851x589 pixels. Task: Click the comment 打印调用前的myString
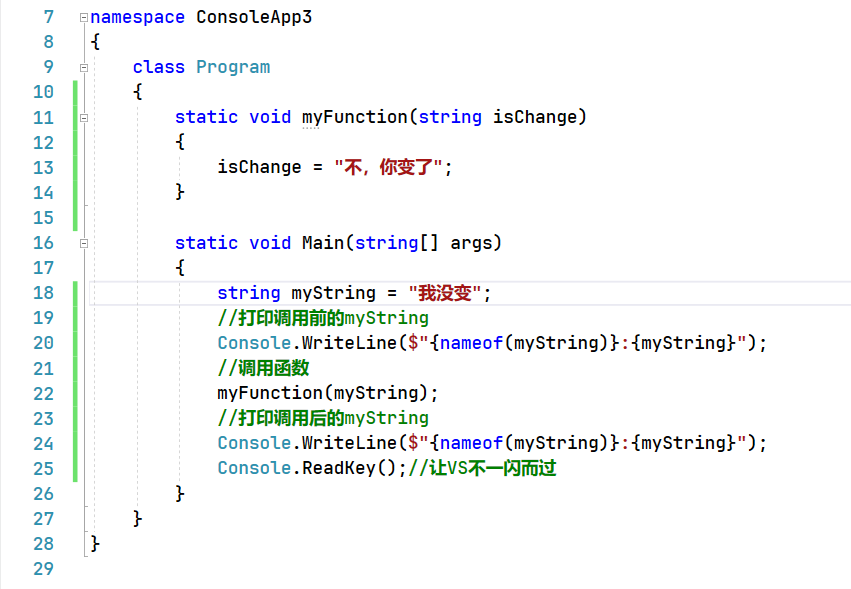pyautogui.click(x=323, y=318)
